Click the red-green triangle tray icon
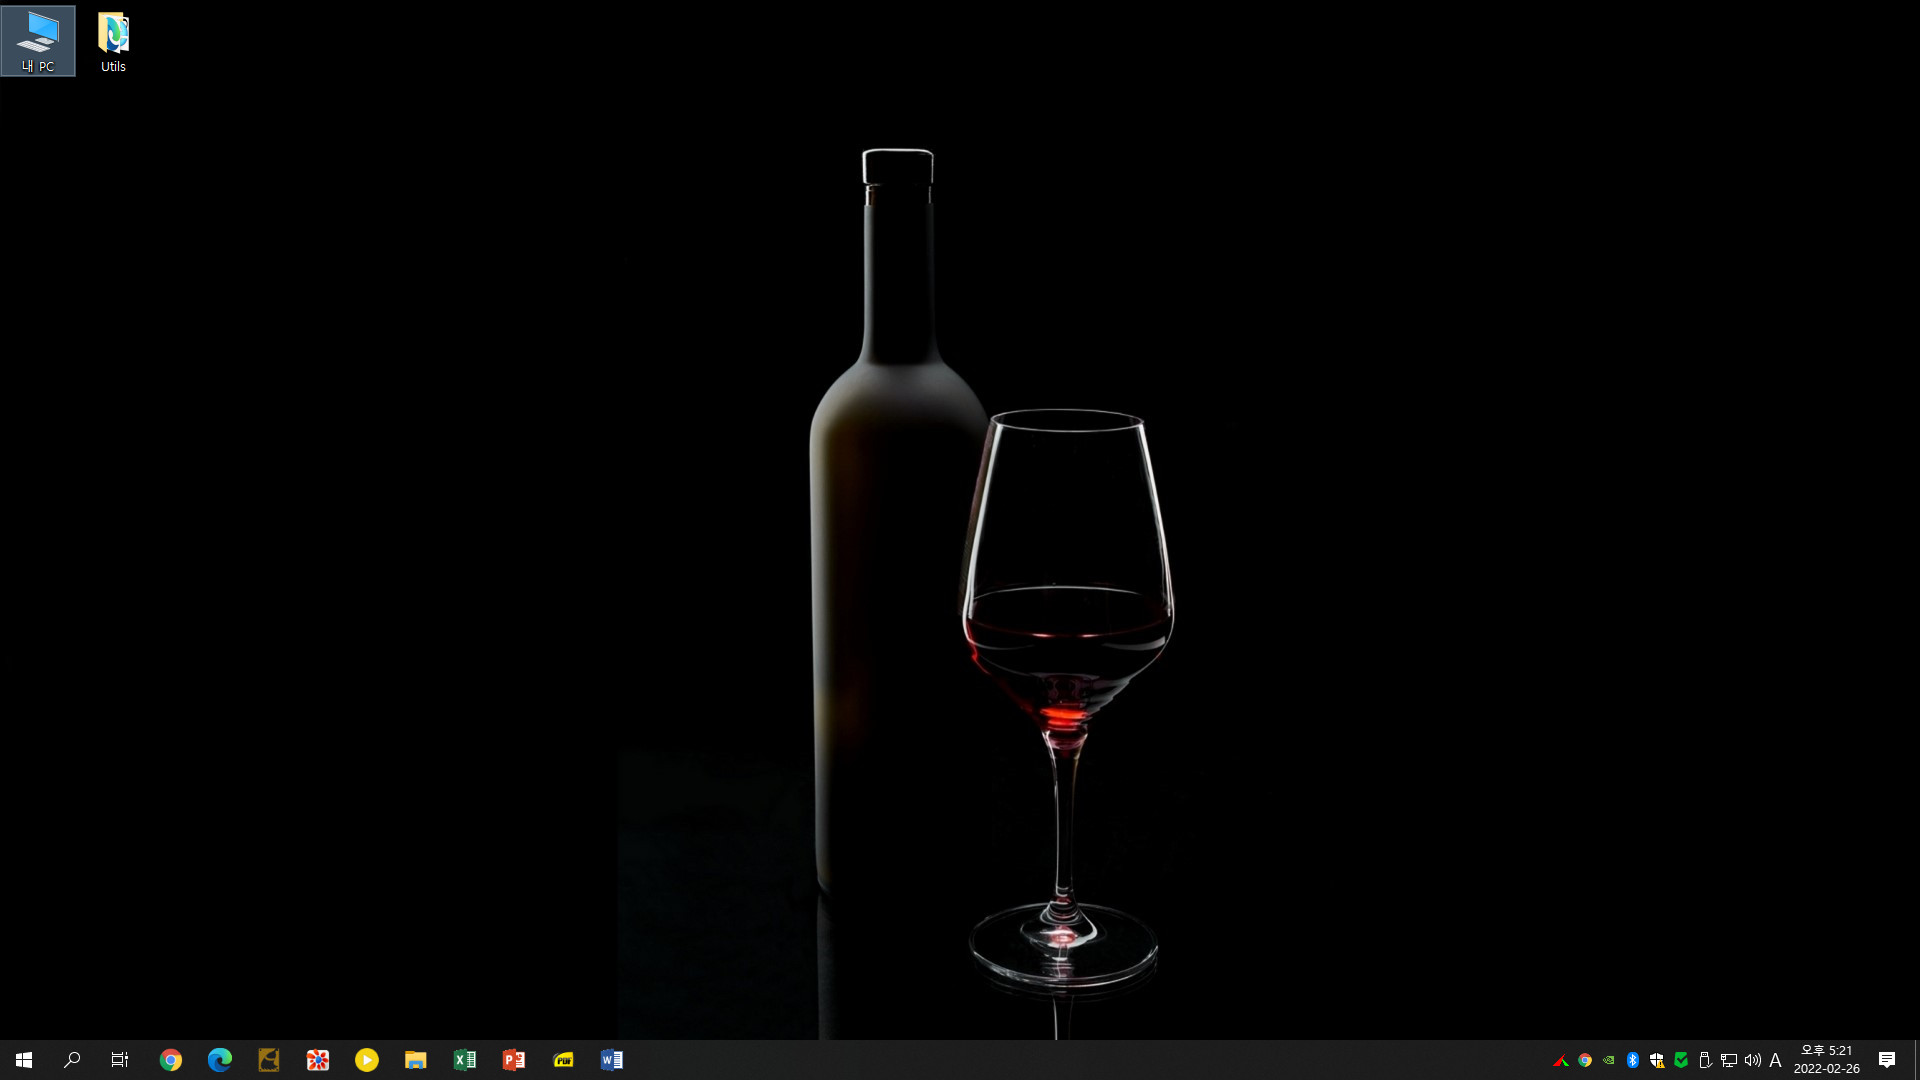The height and width of the screenshot is (1080, 1920). (x=1561, y=1060)
